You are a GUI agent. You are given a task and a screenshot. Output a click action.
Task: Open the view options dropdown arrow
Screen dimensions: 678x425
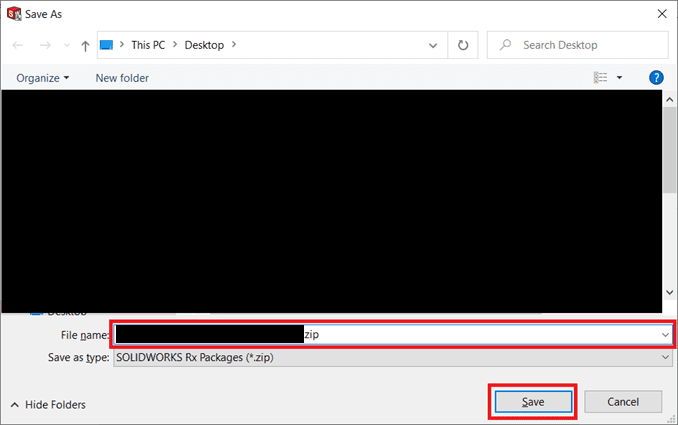pyautogui.click(x=619, y=77)
